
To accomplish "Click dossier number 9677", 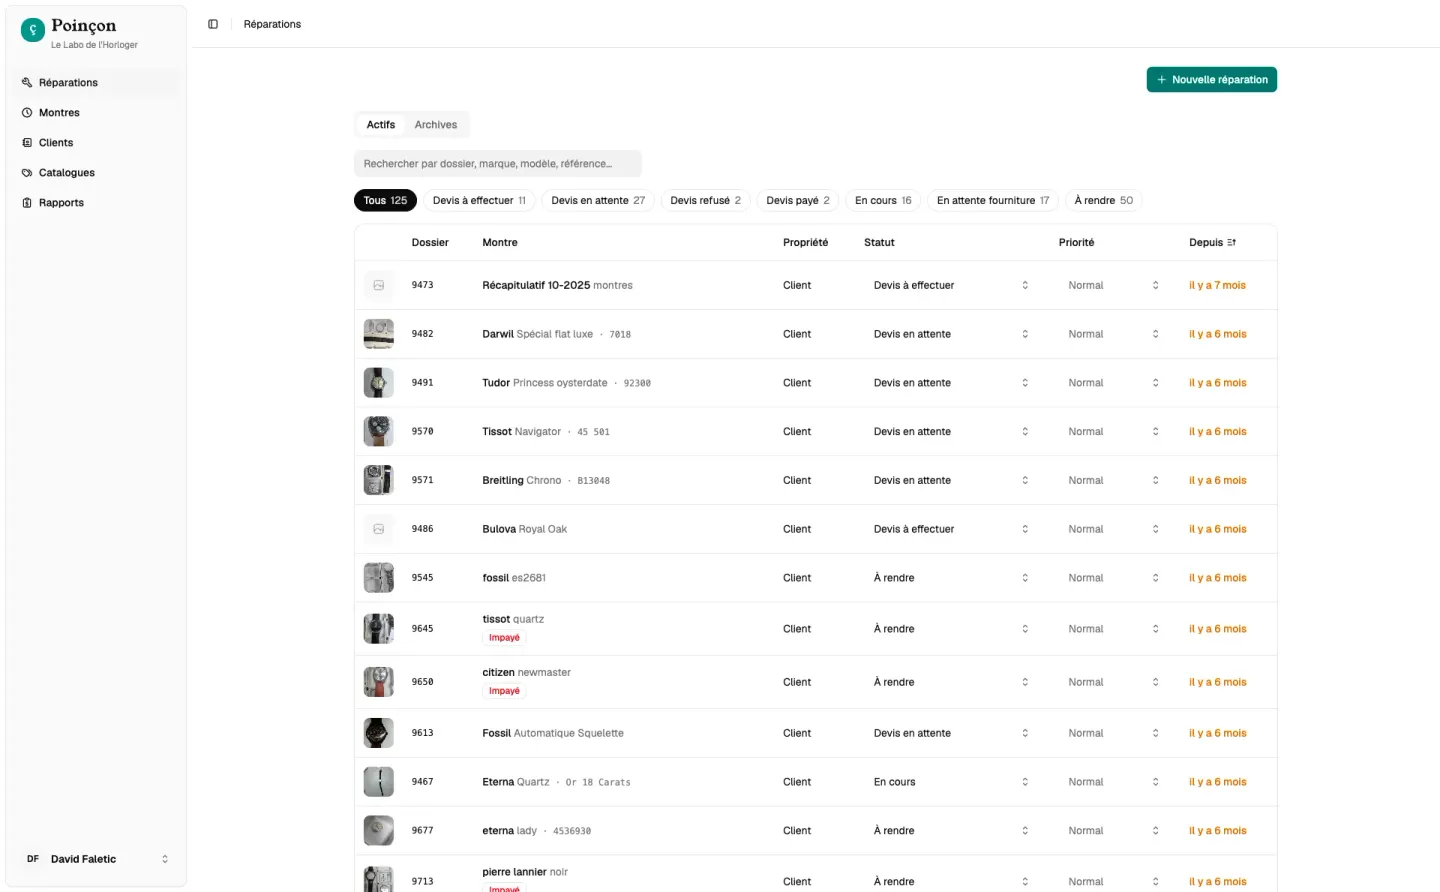I will [x=423, y=831].
